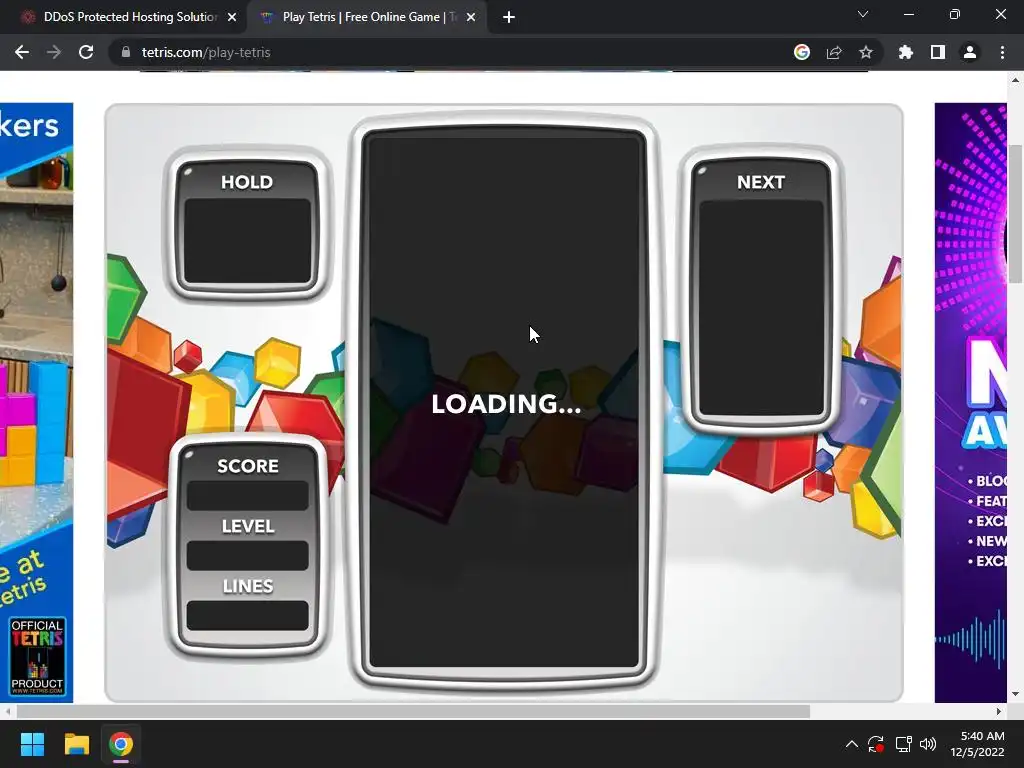Open the tab search chevron
Screen dimensions: 1024x768
pos(863,14)
